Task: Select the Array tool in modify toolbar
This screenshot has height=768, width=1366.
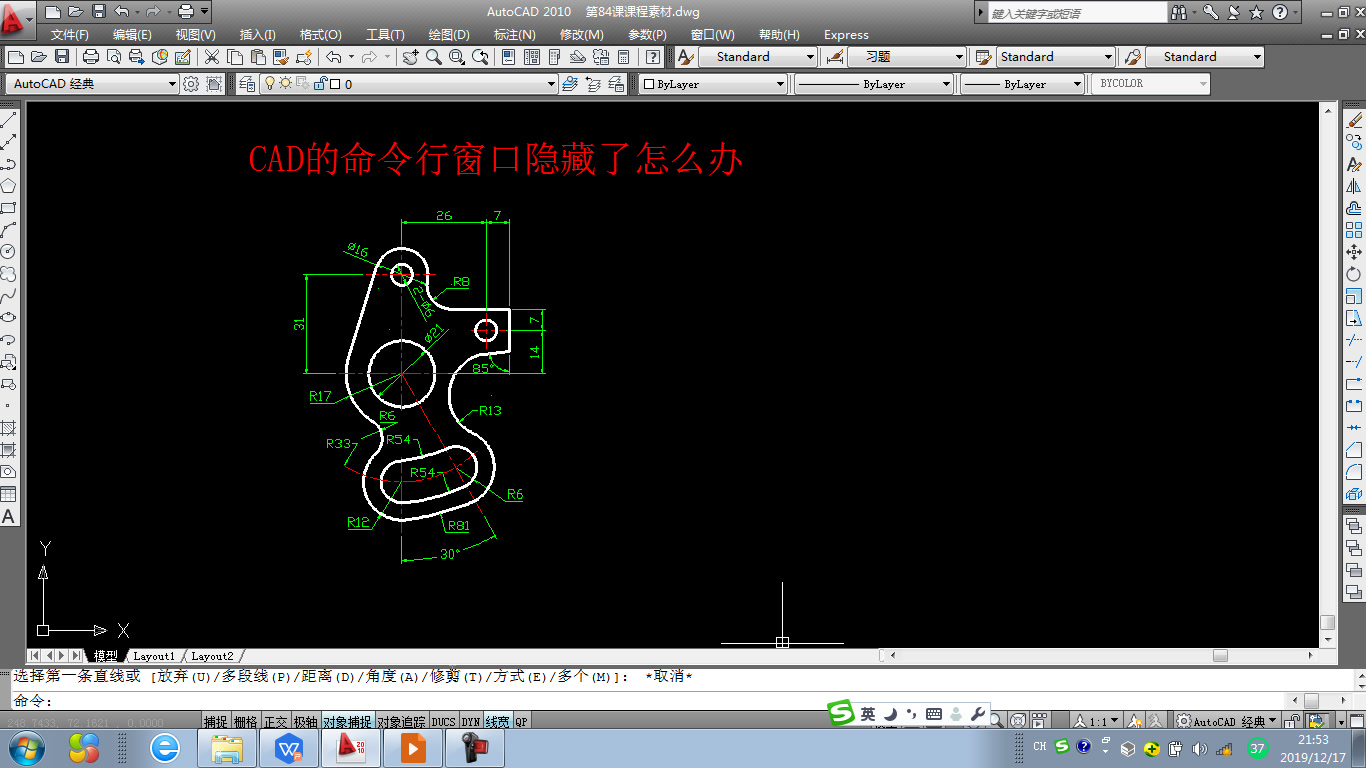Action: 1355,230
